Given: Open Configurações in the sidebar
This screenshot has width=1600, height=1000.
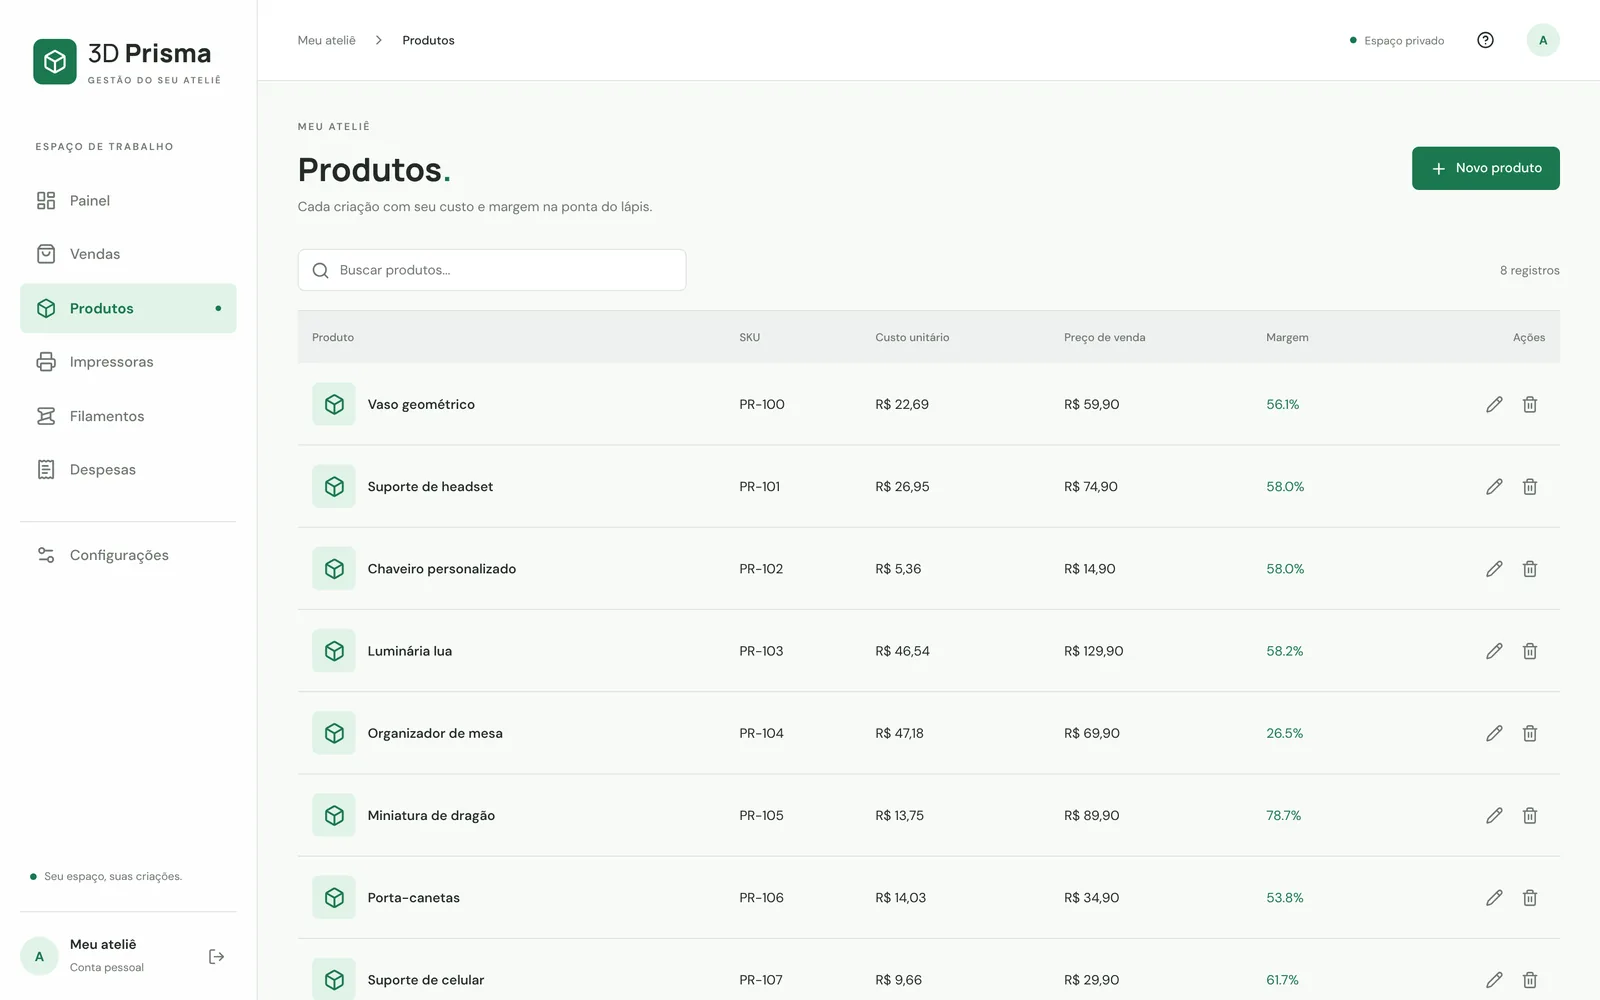Looking at the screenshot, I should coord(128,555).
